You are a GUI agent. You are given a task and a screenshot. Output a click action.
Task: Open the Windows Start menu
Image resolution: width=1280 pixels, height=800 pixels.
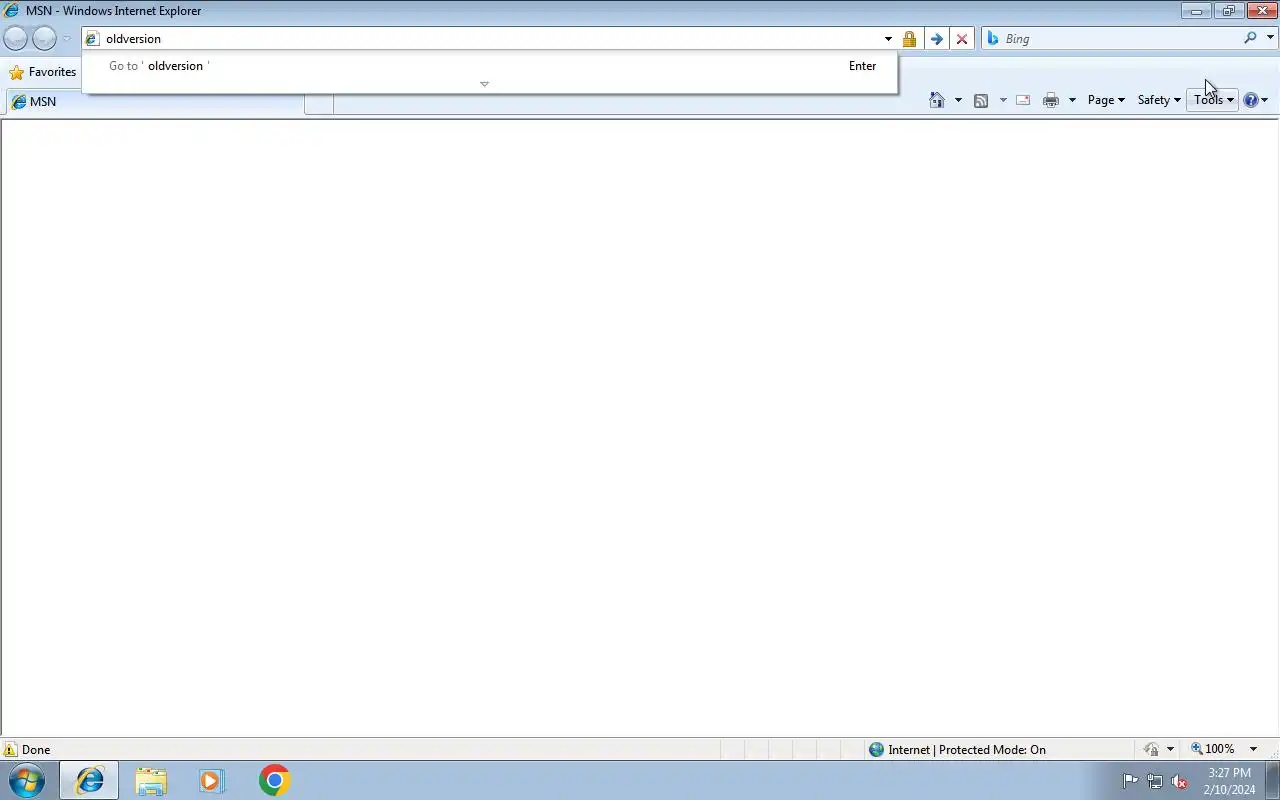coord(27,780)
